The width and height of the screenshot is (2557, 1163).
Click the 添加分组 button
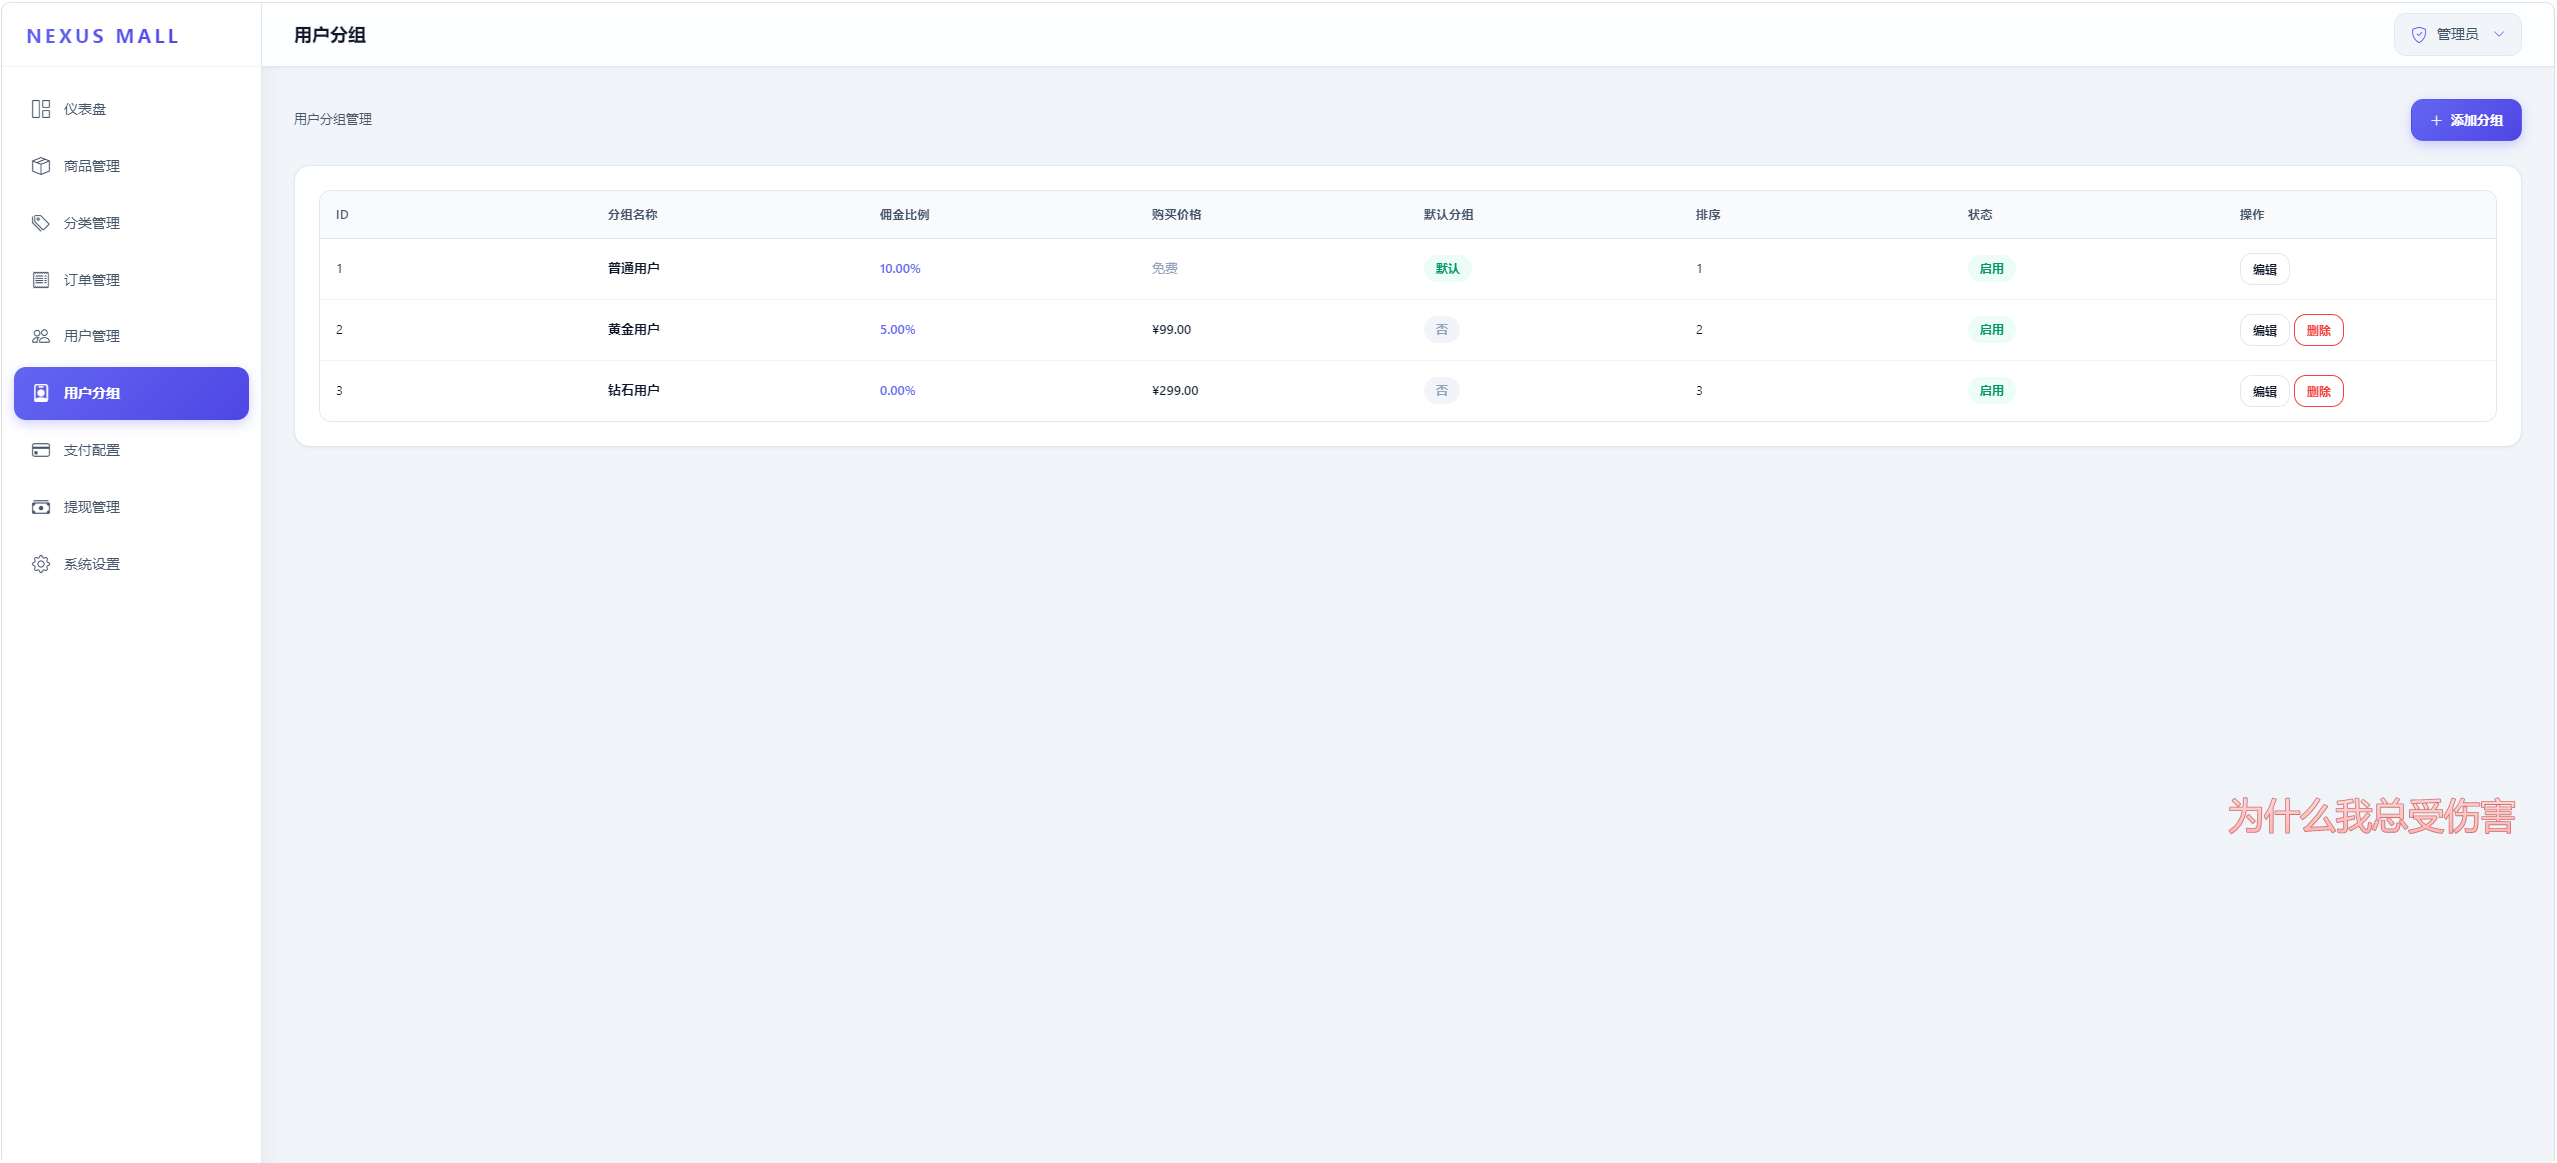coord(2466,120)
